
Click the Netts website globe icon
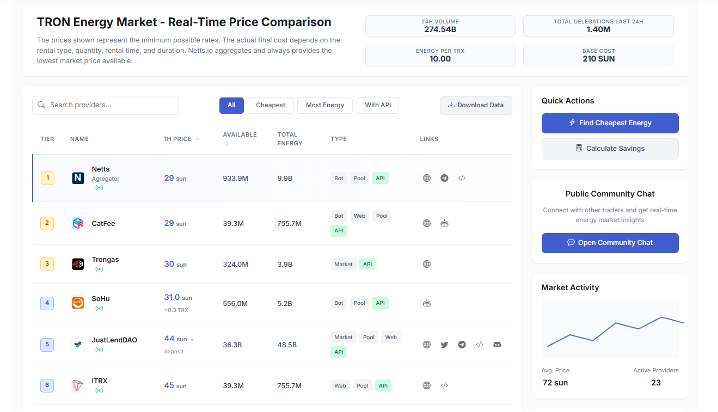pos(427,178)
